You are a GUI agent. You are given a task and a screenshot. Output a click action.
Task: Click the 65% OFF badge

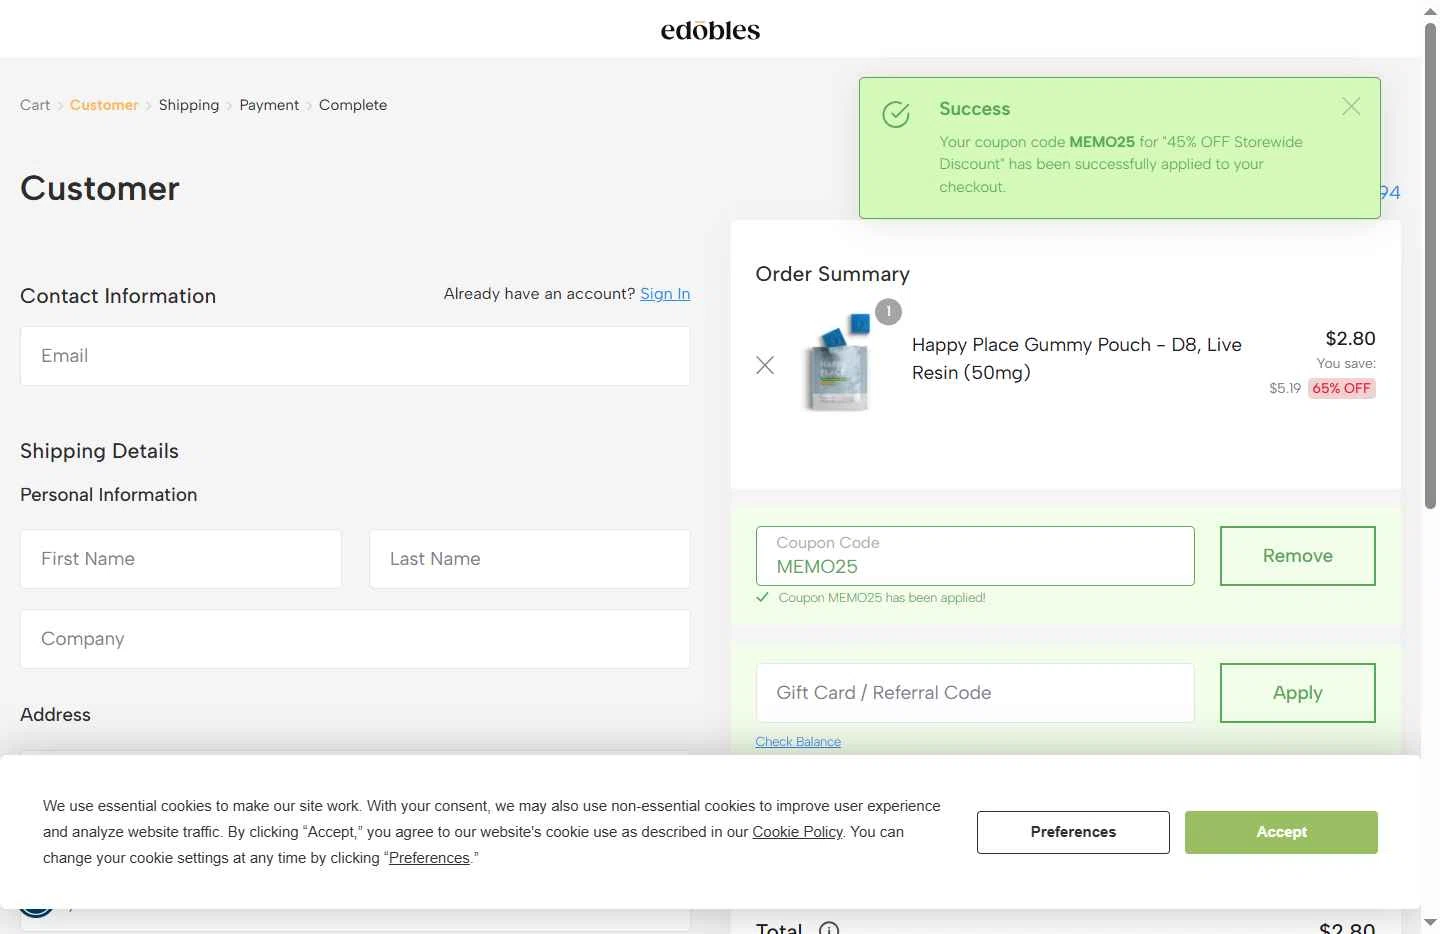tap(1342, 388)
